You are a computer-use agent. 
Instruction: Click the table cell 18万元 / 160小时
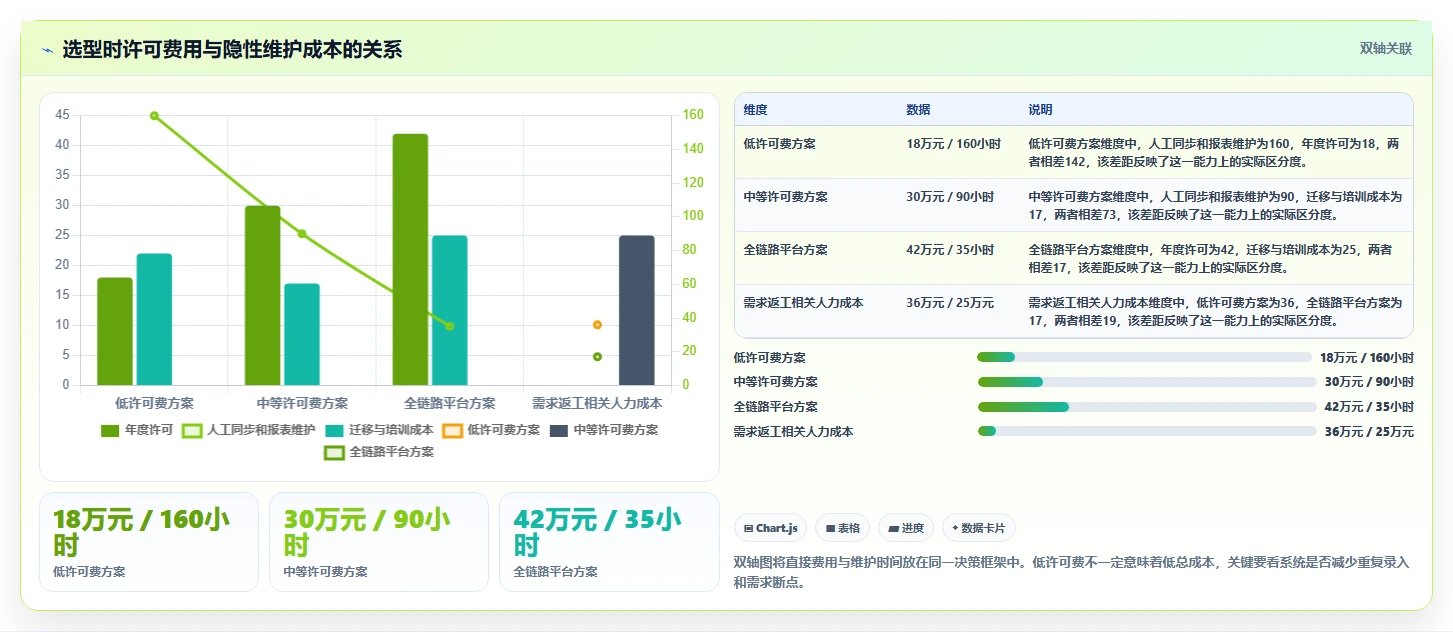click(x=953, y=144)
